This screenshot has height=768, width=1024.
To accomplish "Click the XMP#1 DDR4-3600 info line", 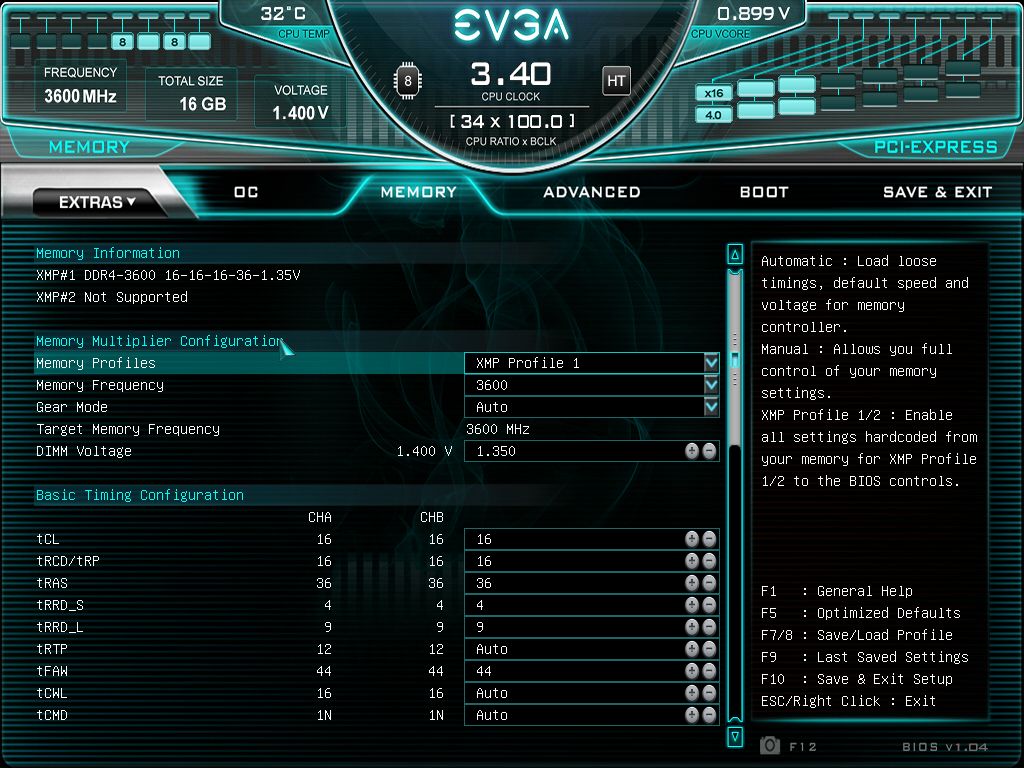I will [x=168, y=275].
